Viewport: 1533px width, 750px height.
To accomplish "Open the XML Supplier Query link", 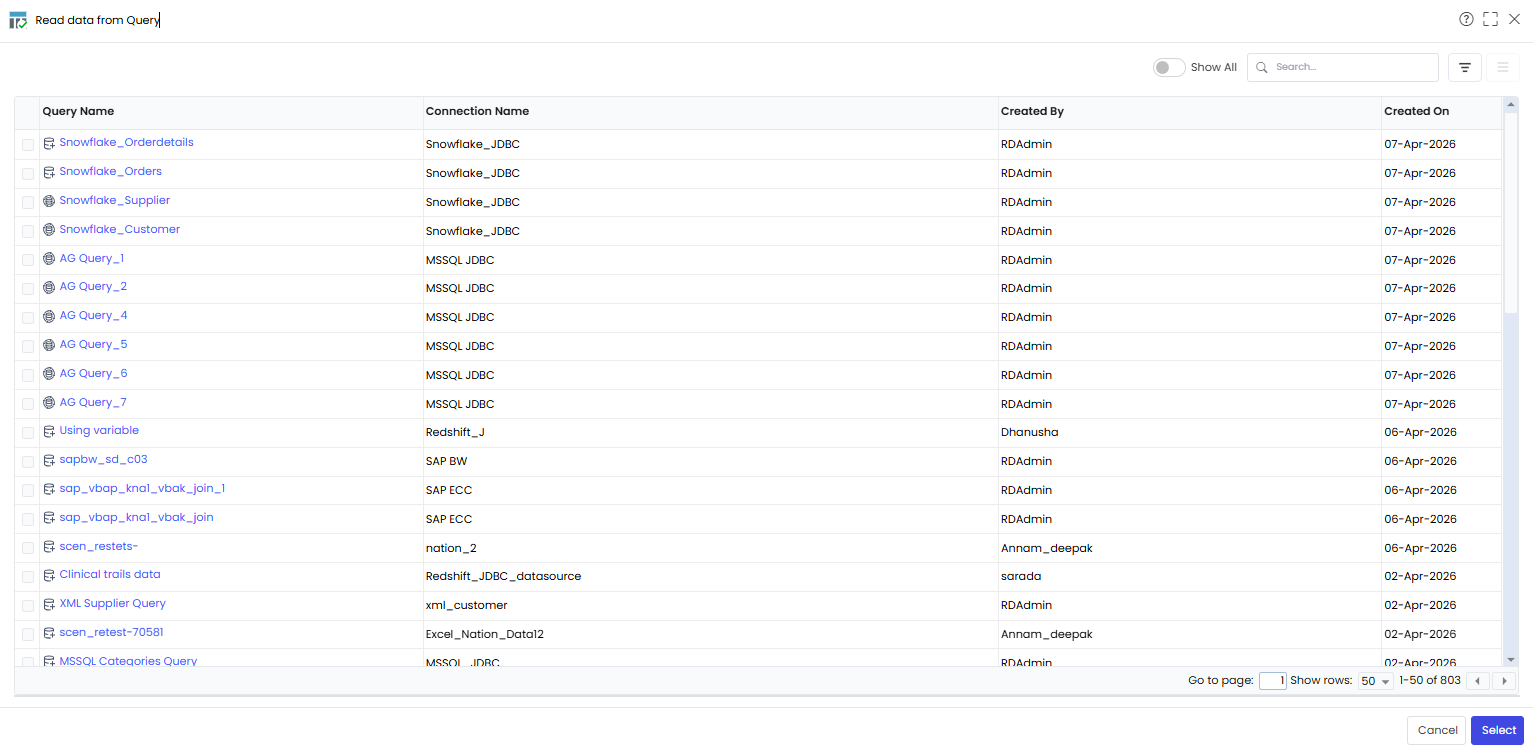I will 112,603.
